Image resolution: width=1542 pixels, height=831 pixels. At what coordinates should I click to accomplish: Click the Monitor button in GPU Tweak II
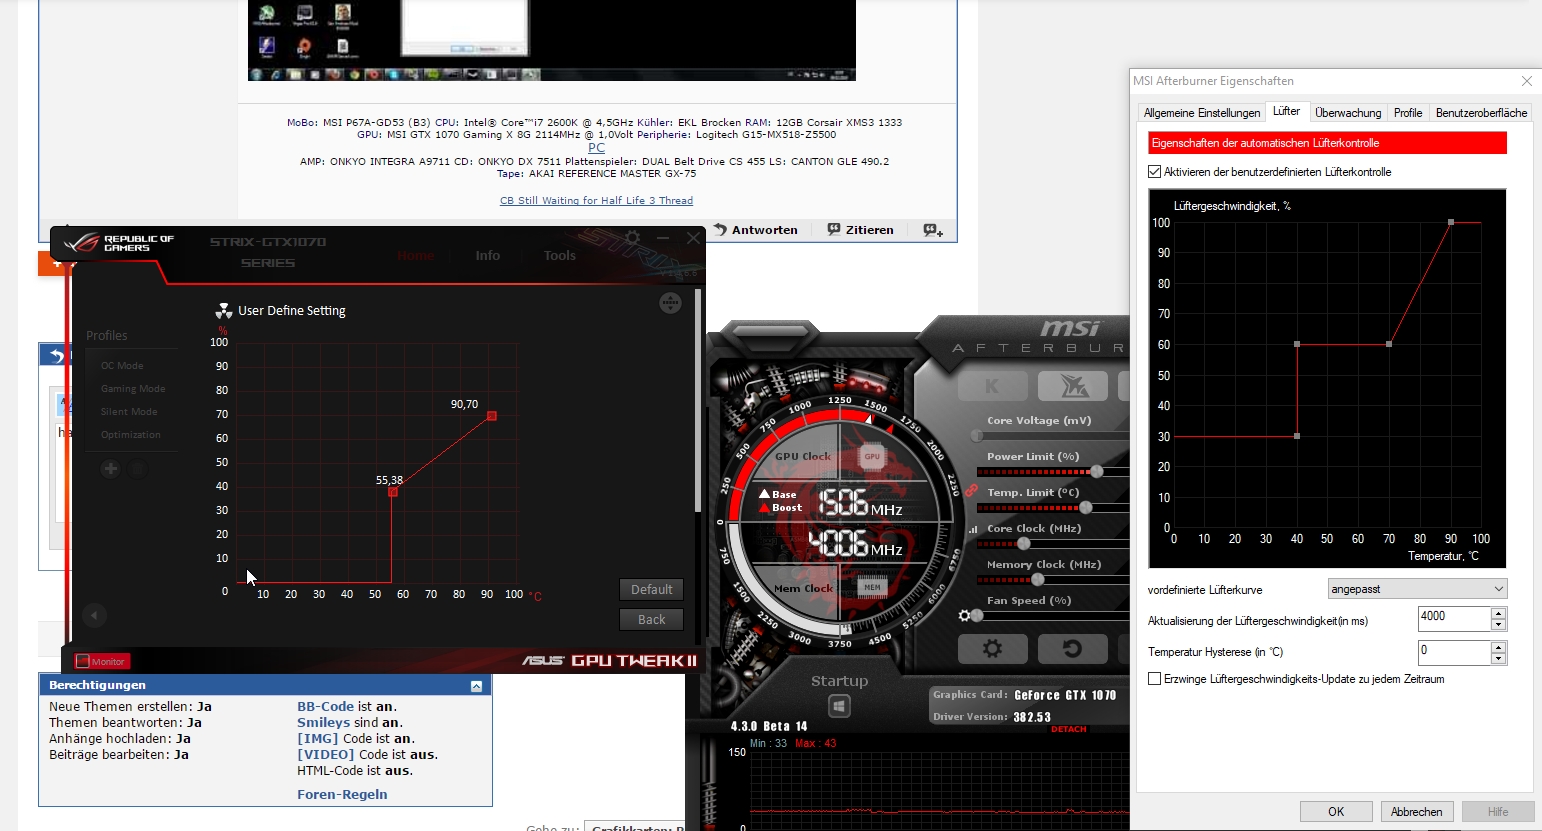pos(102,661)
